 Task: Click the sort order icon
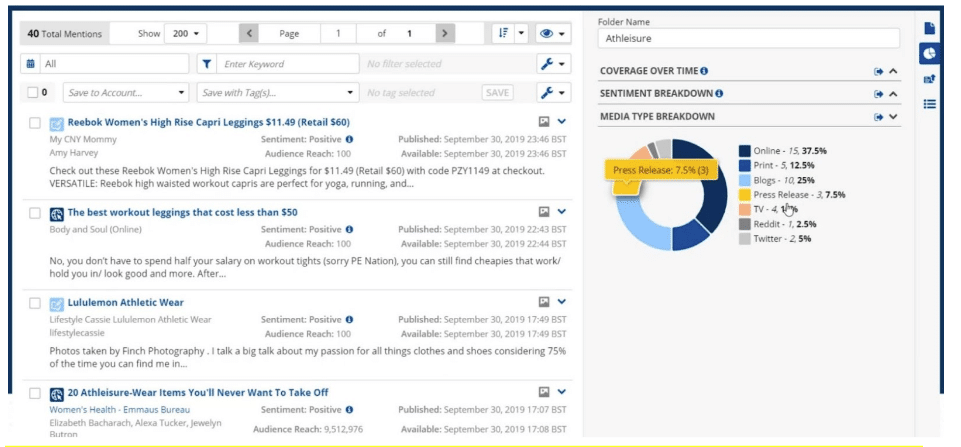pos(503,33)
